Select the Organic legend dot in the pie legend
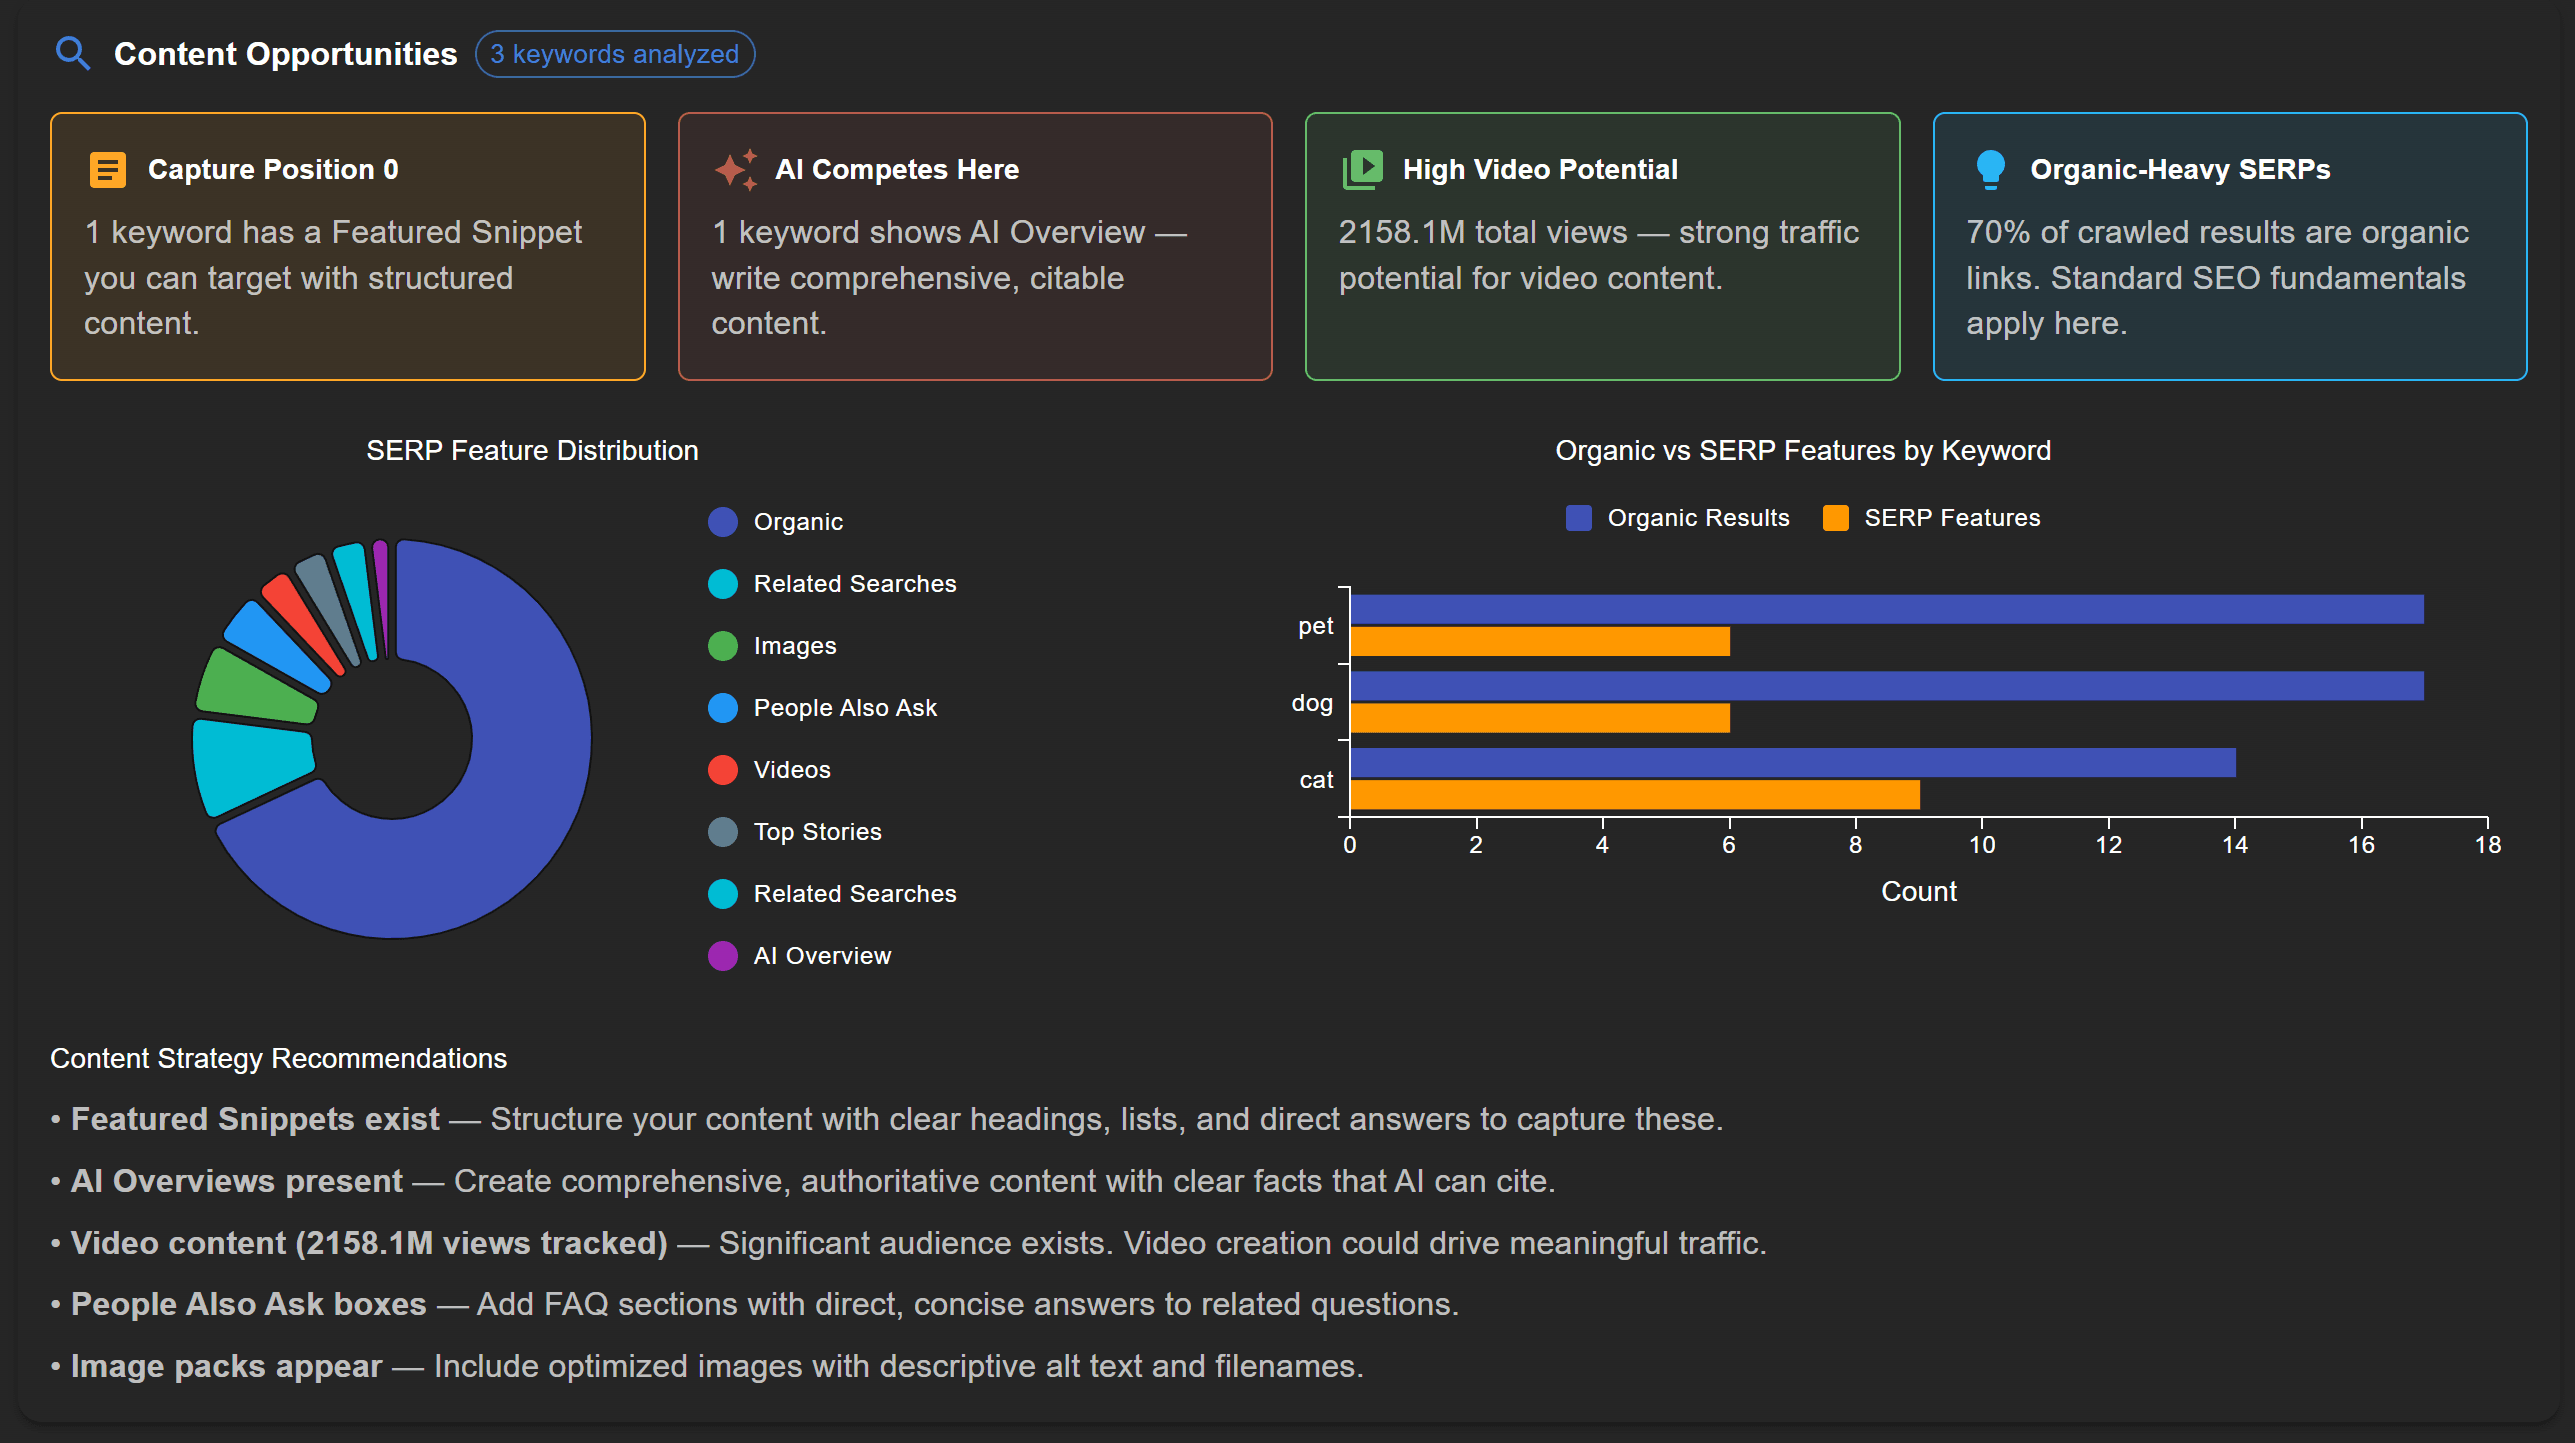Image resolution: width=2575 pixels, height=1443 pixels. pos(722,521)
